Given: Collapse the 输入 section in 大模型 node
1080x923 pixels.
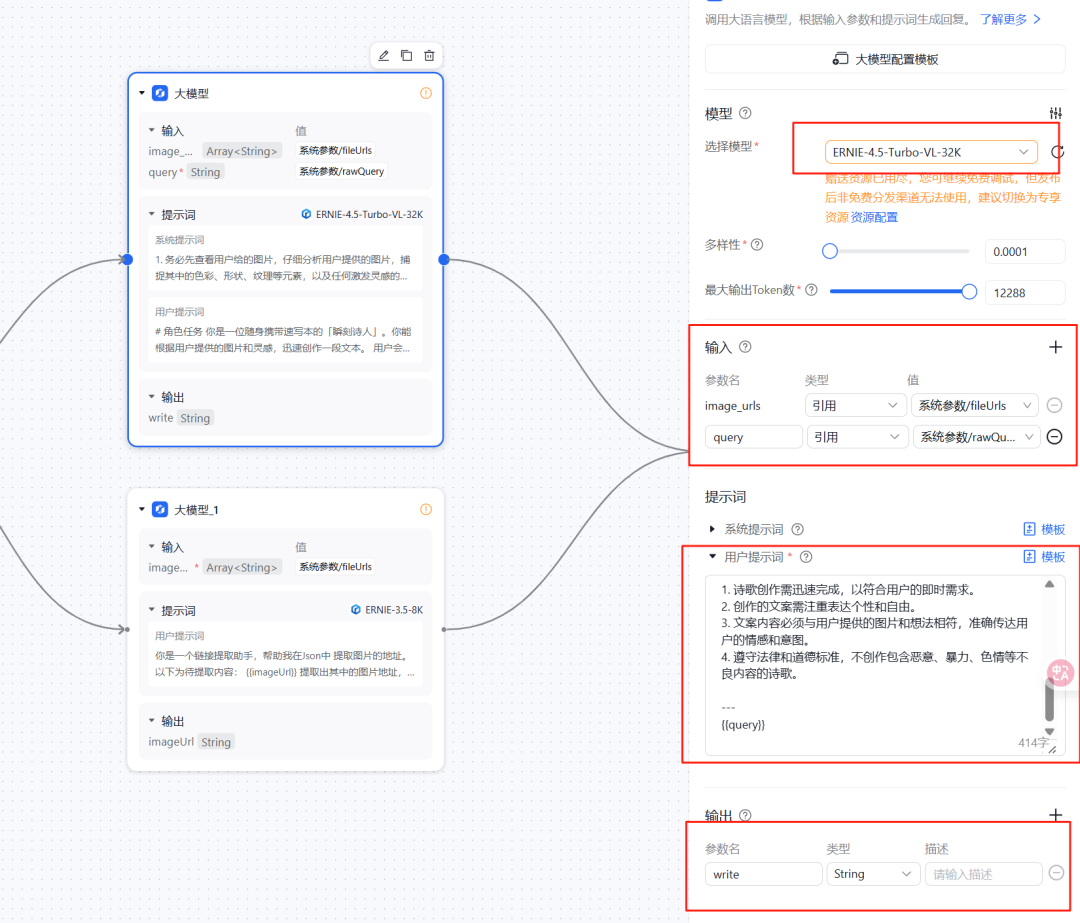Looking at the screenshot, I should tap(152, 130).
